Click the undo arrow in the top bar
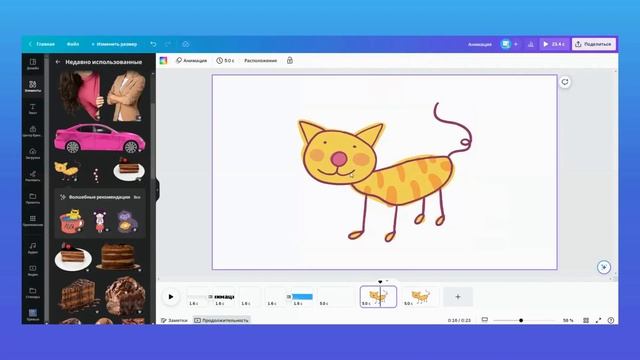 pos(153,44)
